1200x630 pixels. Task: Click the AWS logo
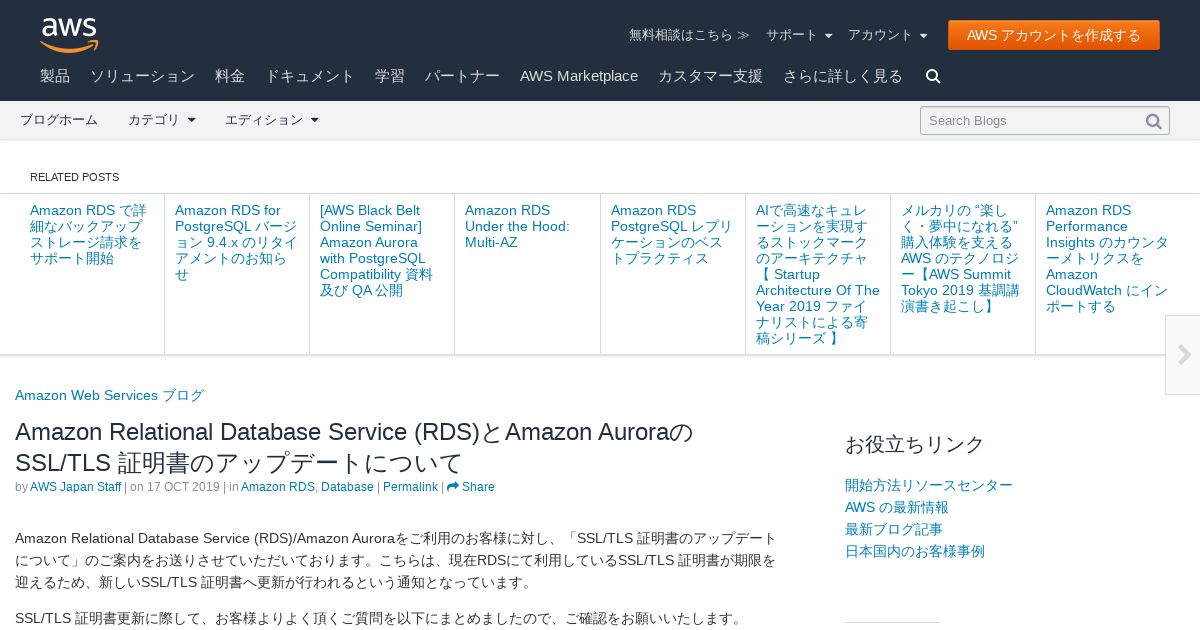coord(69,35)
